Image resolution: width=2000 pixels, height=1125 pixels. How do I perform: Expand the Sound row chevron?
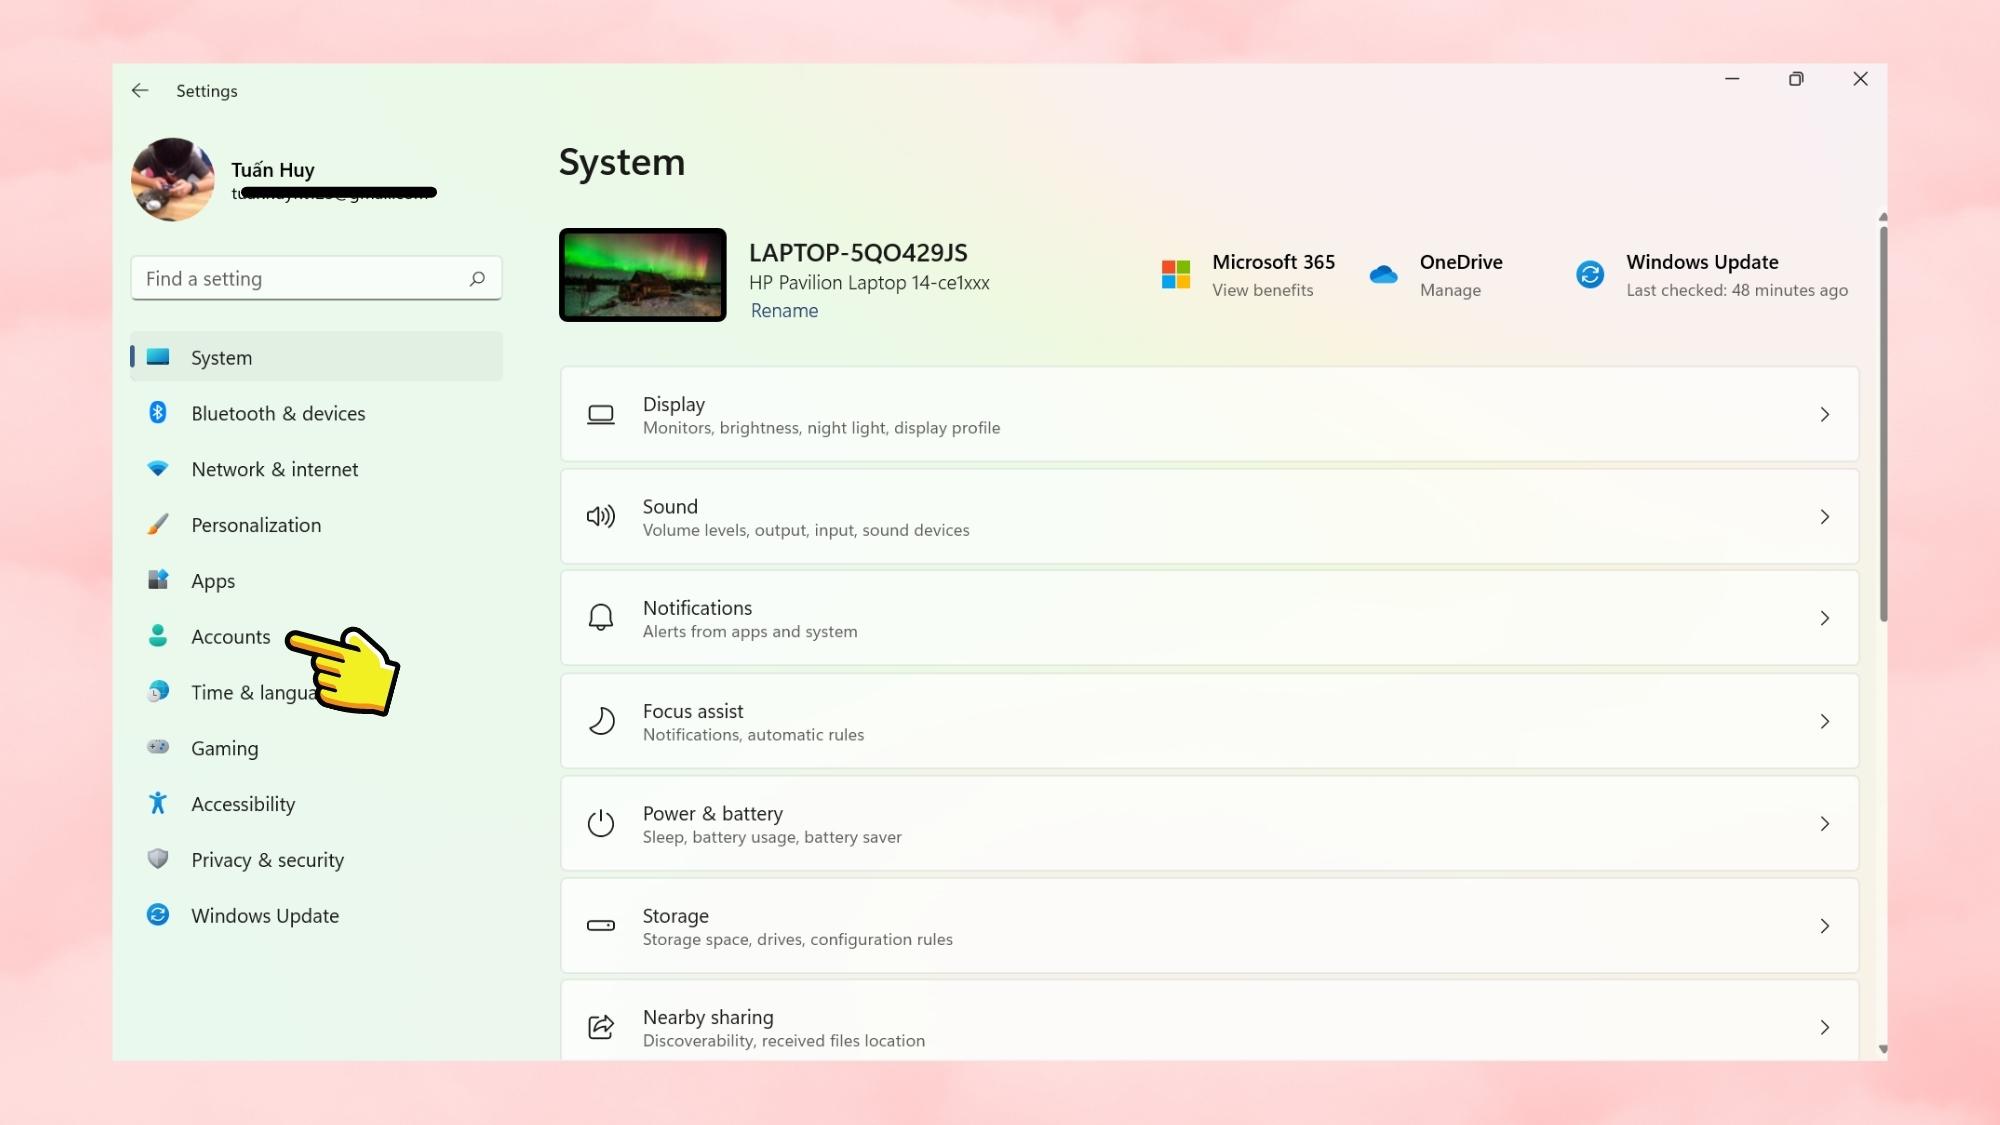click(x=1825, y=517)
